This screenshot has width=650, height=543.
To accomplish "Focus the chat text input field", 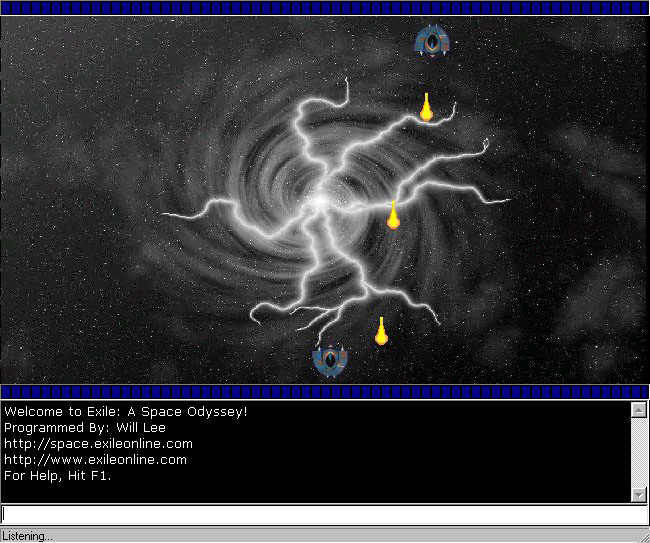I will pyautogui.click(x=324, y=515).
